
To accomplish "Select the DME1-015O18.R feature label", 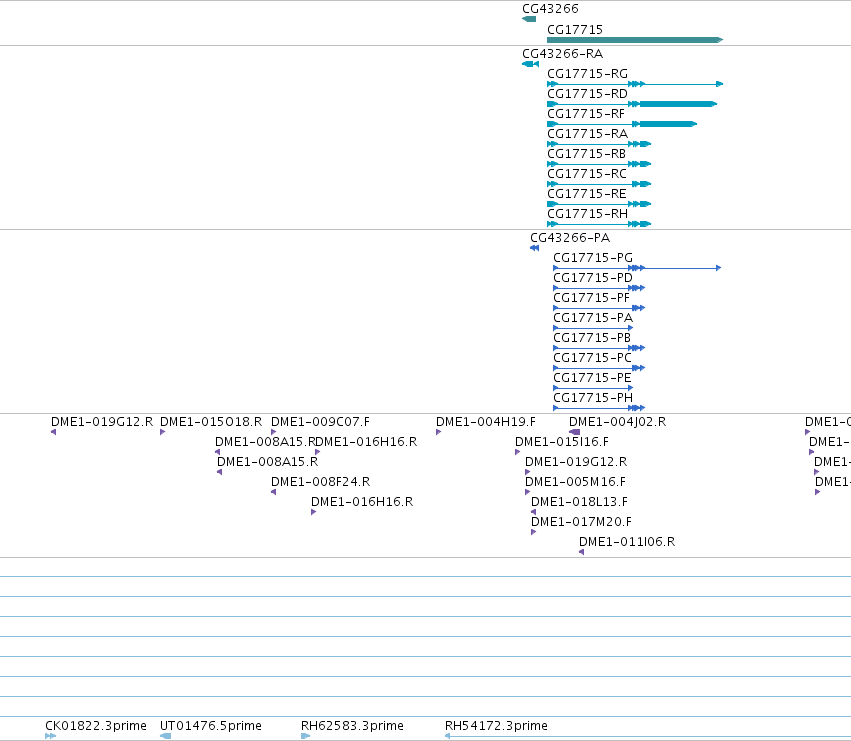I will pyautogui.click(x=211, y=422).
